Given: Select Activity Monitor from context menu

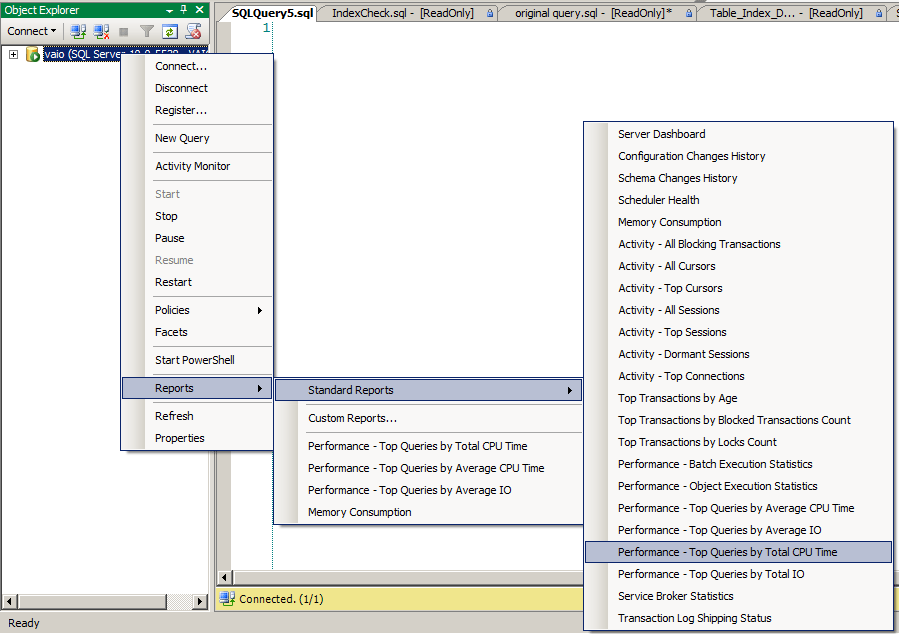Looking at the screenshot, I should (192, 166).
